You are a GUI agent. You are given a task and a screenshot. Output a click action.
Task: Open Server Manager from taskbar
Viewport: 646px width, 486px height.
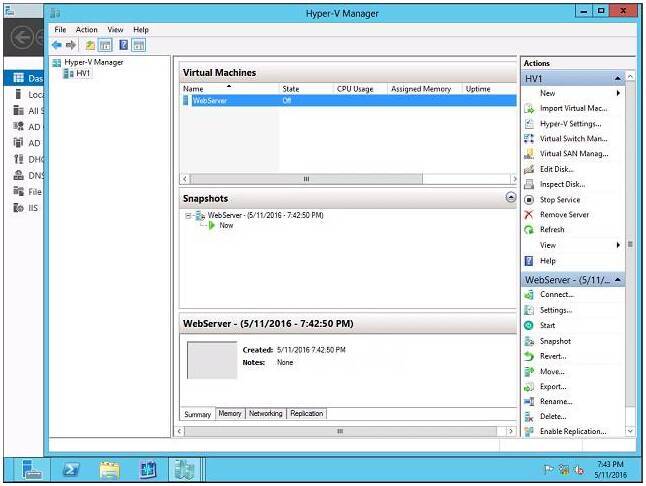tap(32, 470)
